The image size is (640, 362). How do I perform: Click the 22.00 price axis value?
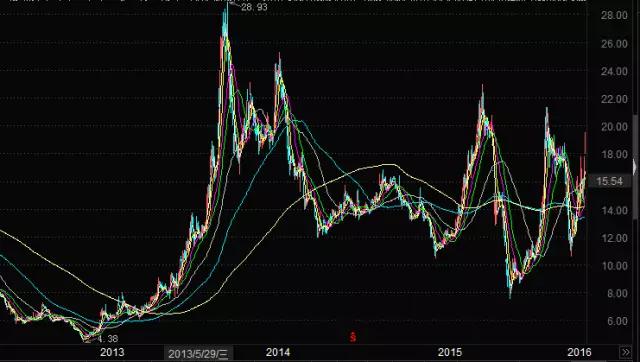pyautogui.click(x=614, y=99)
